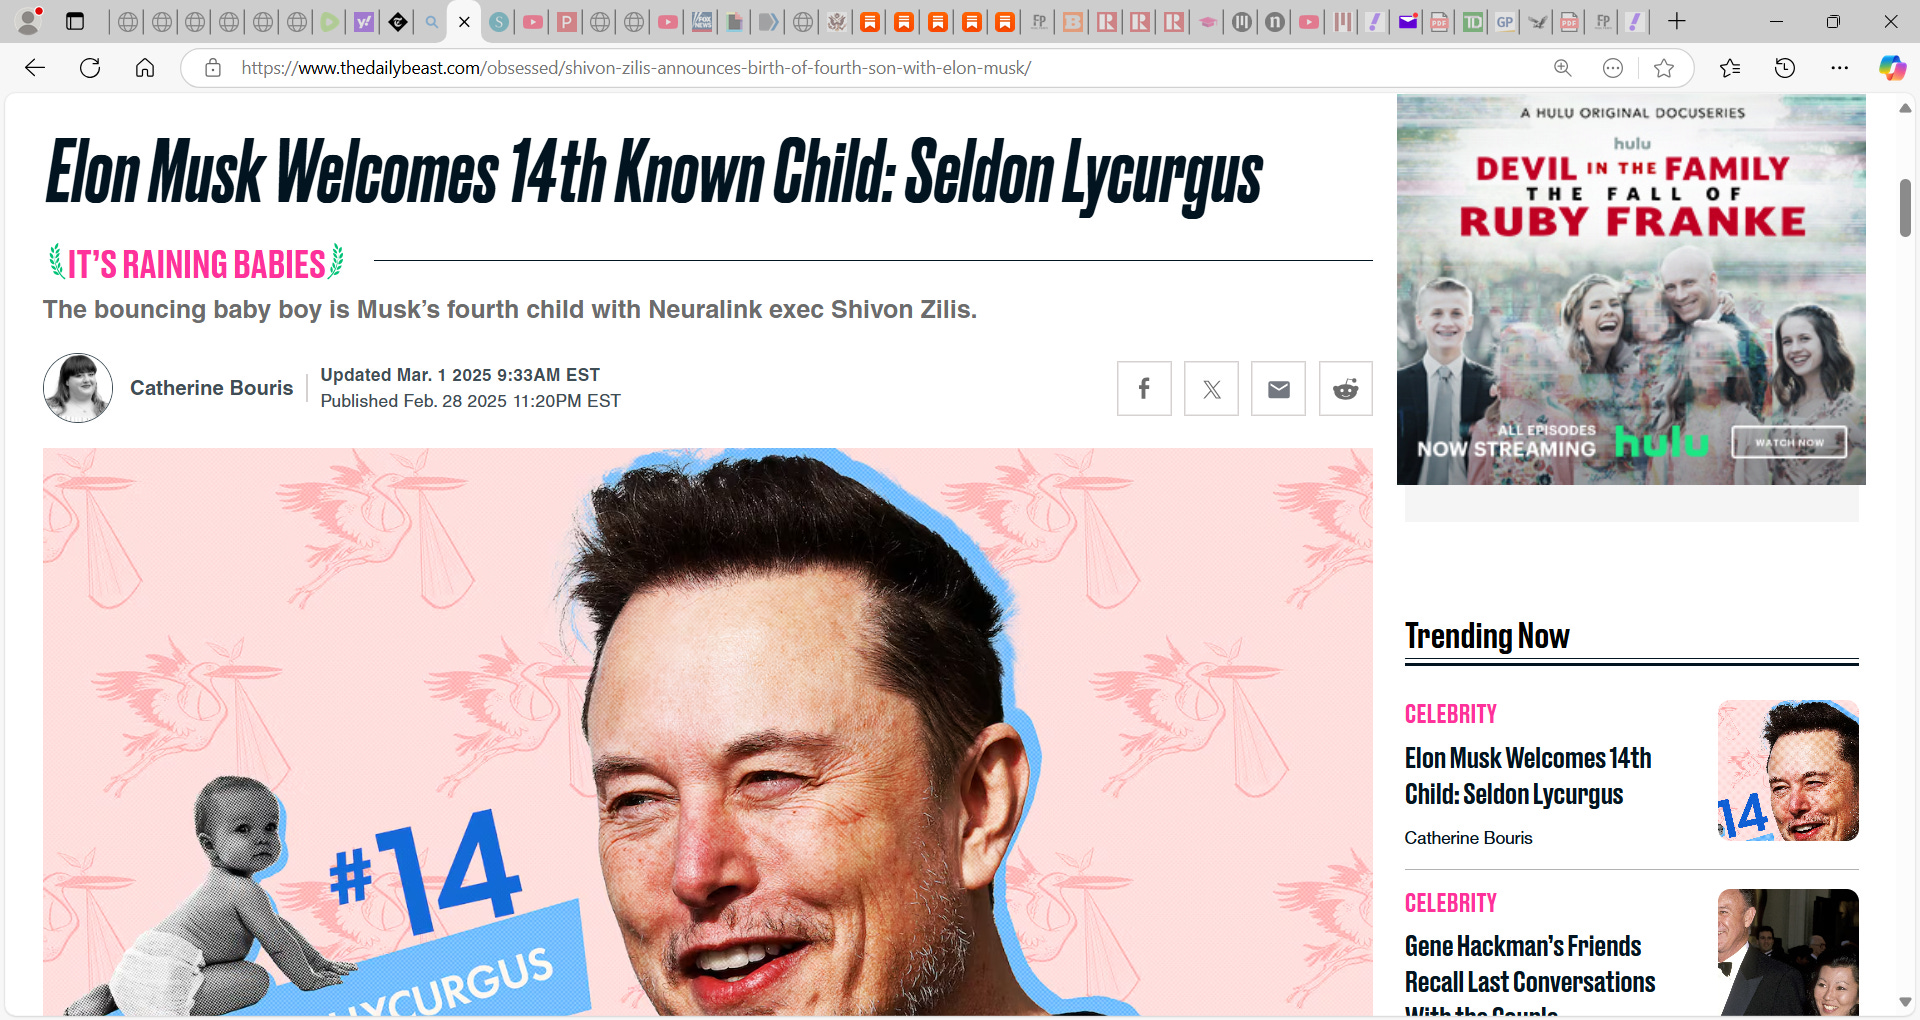Click the scrollbar up arrow
Screen dimensions: 1920x1020
pos(1905,108)
